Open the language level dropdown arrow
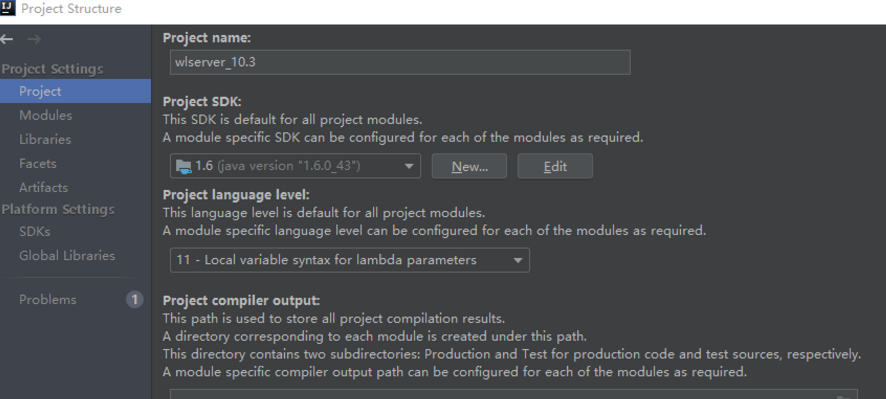The image size is (886, 399). (518, 260)
